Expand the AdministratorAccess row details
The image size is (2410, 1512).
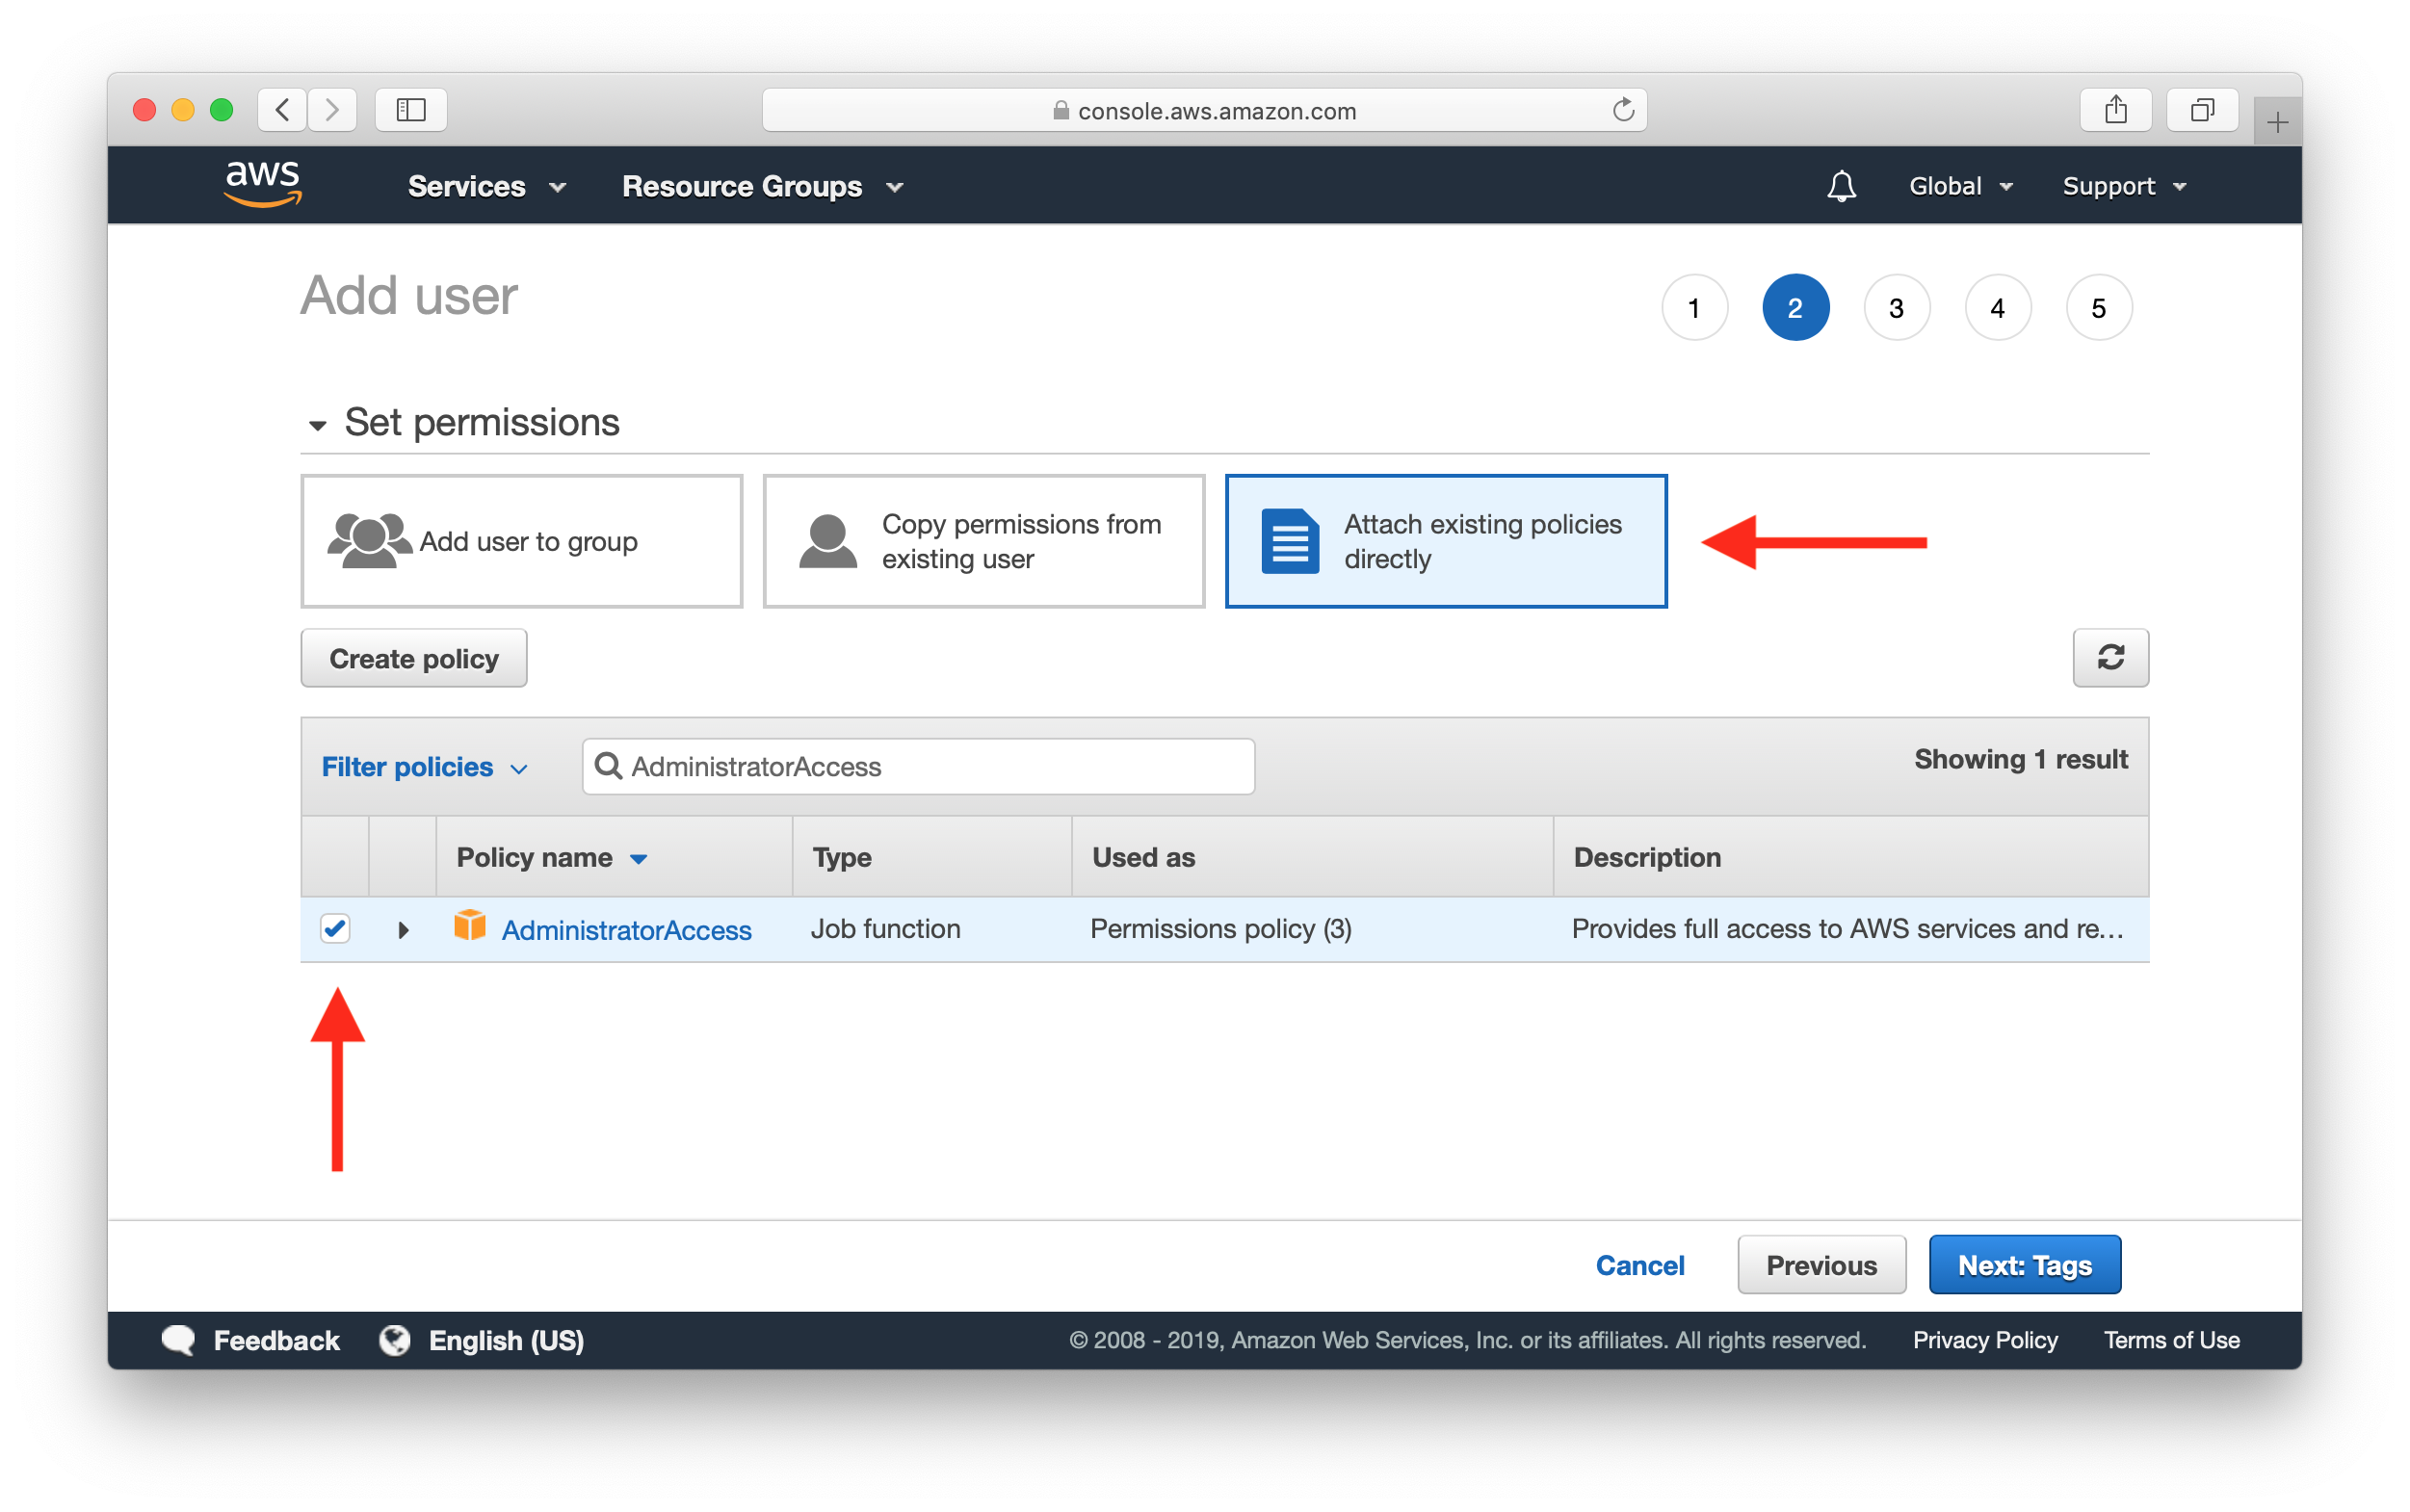(x=403, y=930)
